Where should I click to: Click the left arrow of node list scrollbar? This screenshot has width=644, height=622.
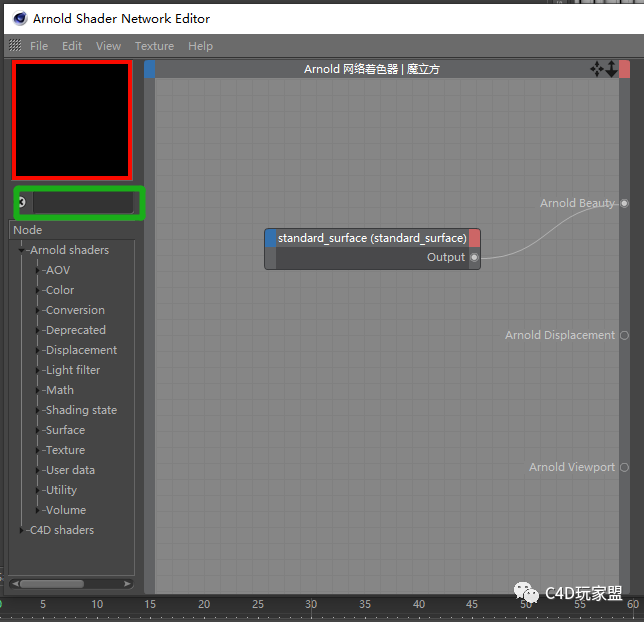pyautogui.click(x=15, y=584)
